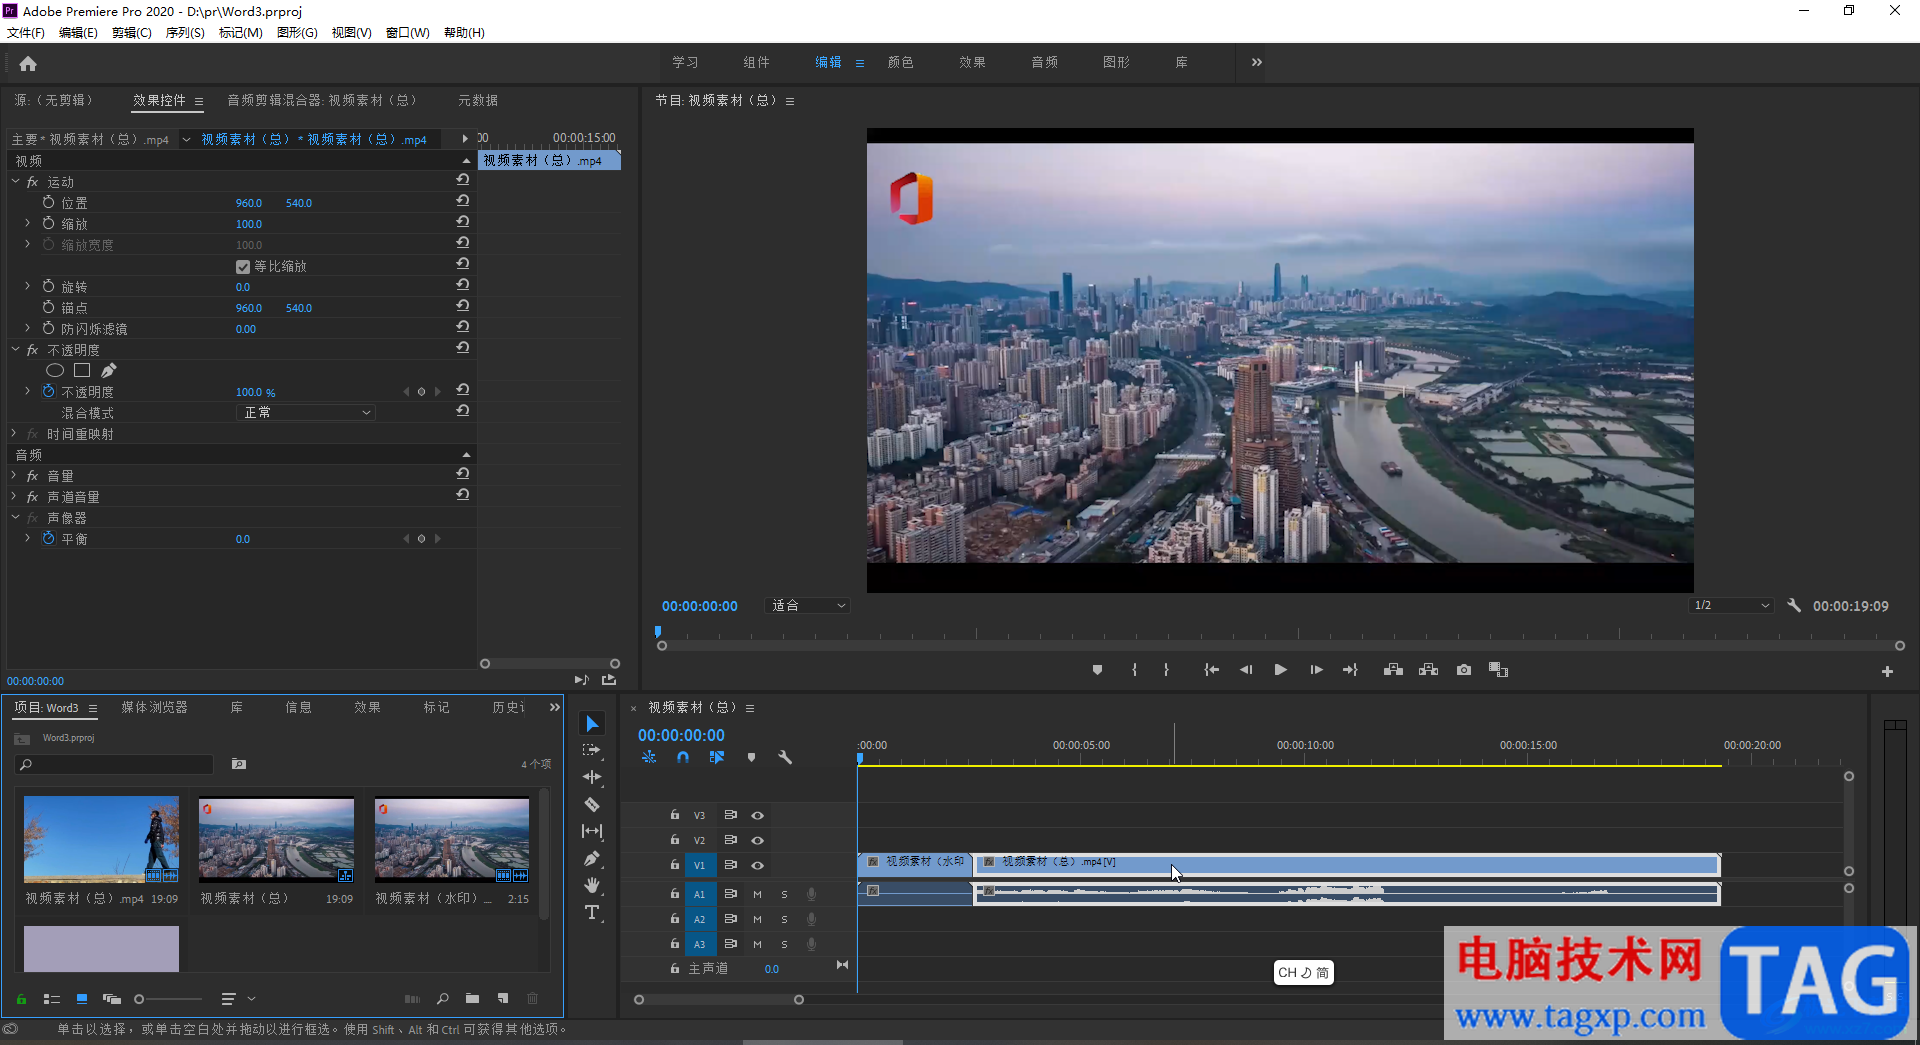Expand the Time Remapping effect

click(x=14, y=434)
